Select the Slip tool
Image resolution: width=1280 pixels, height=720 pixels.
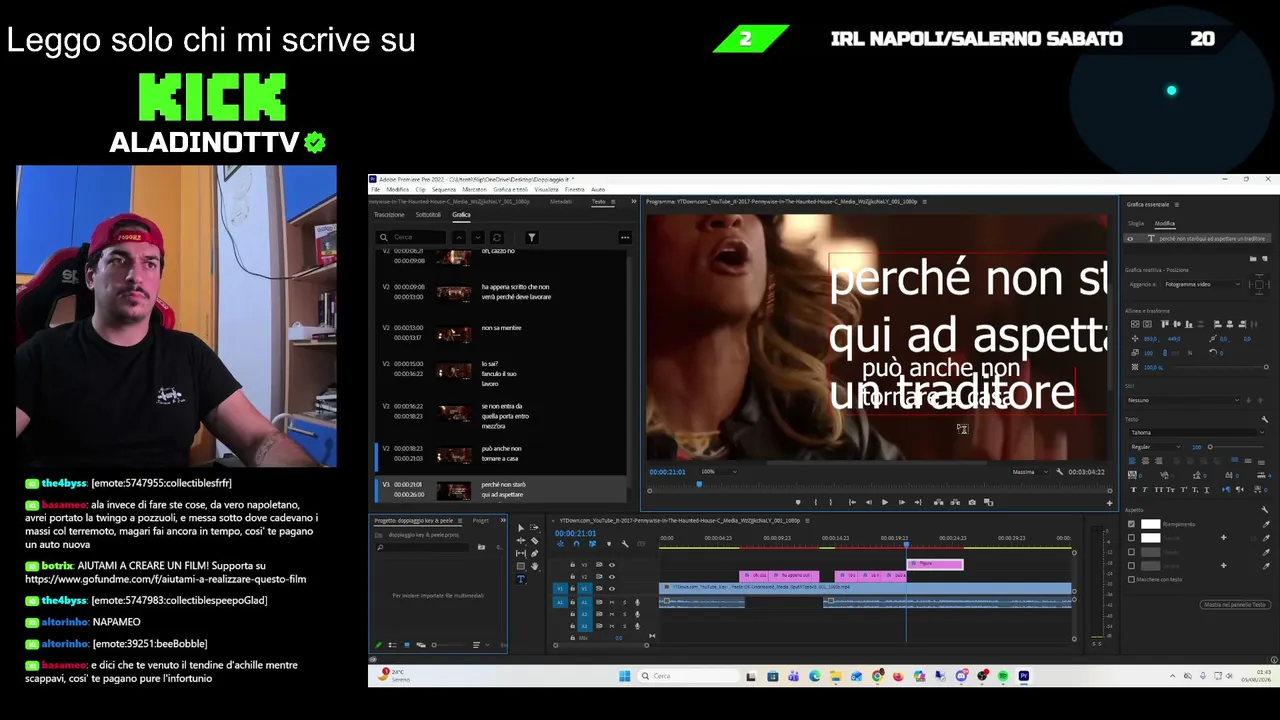coord(520,553)
